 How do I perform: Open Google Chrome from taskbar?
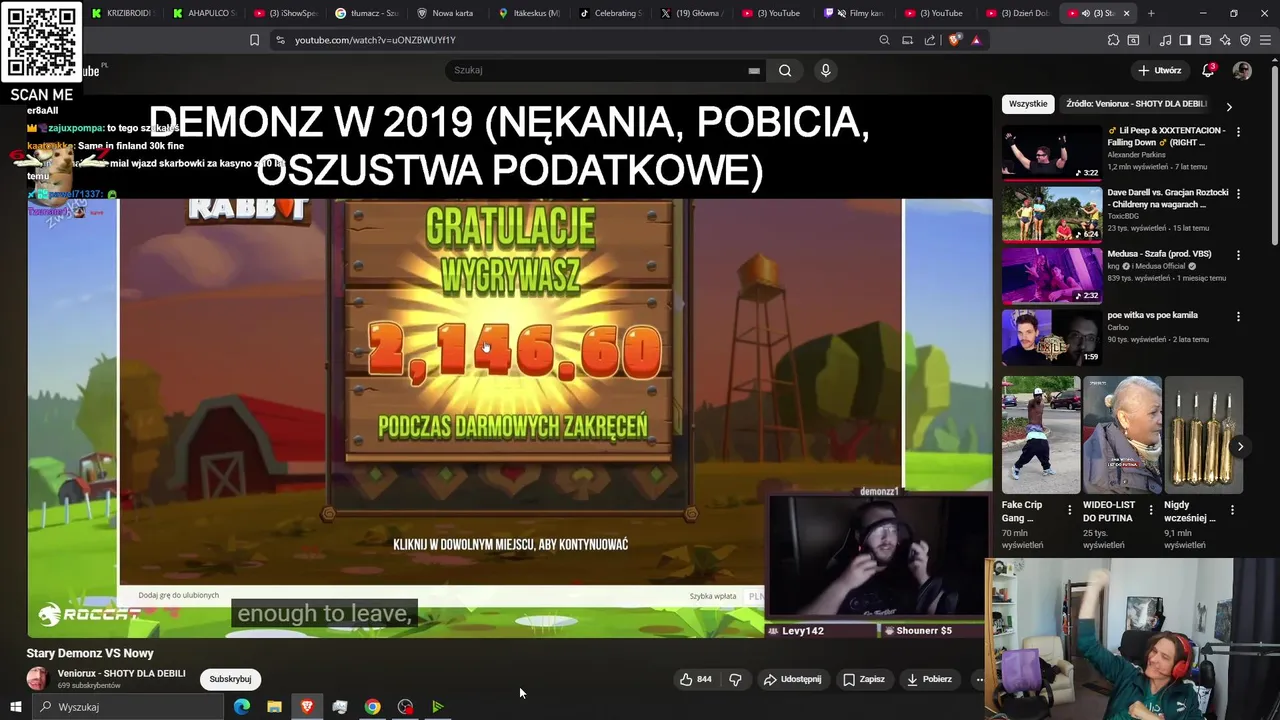[x=372, y=707]
